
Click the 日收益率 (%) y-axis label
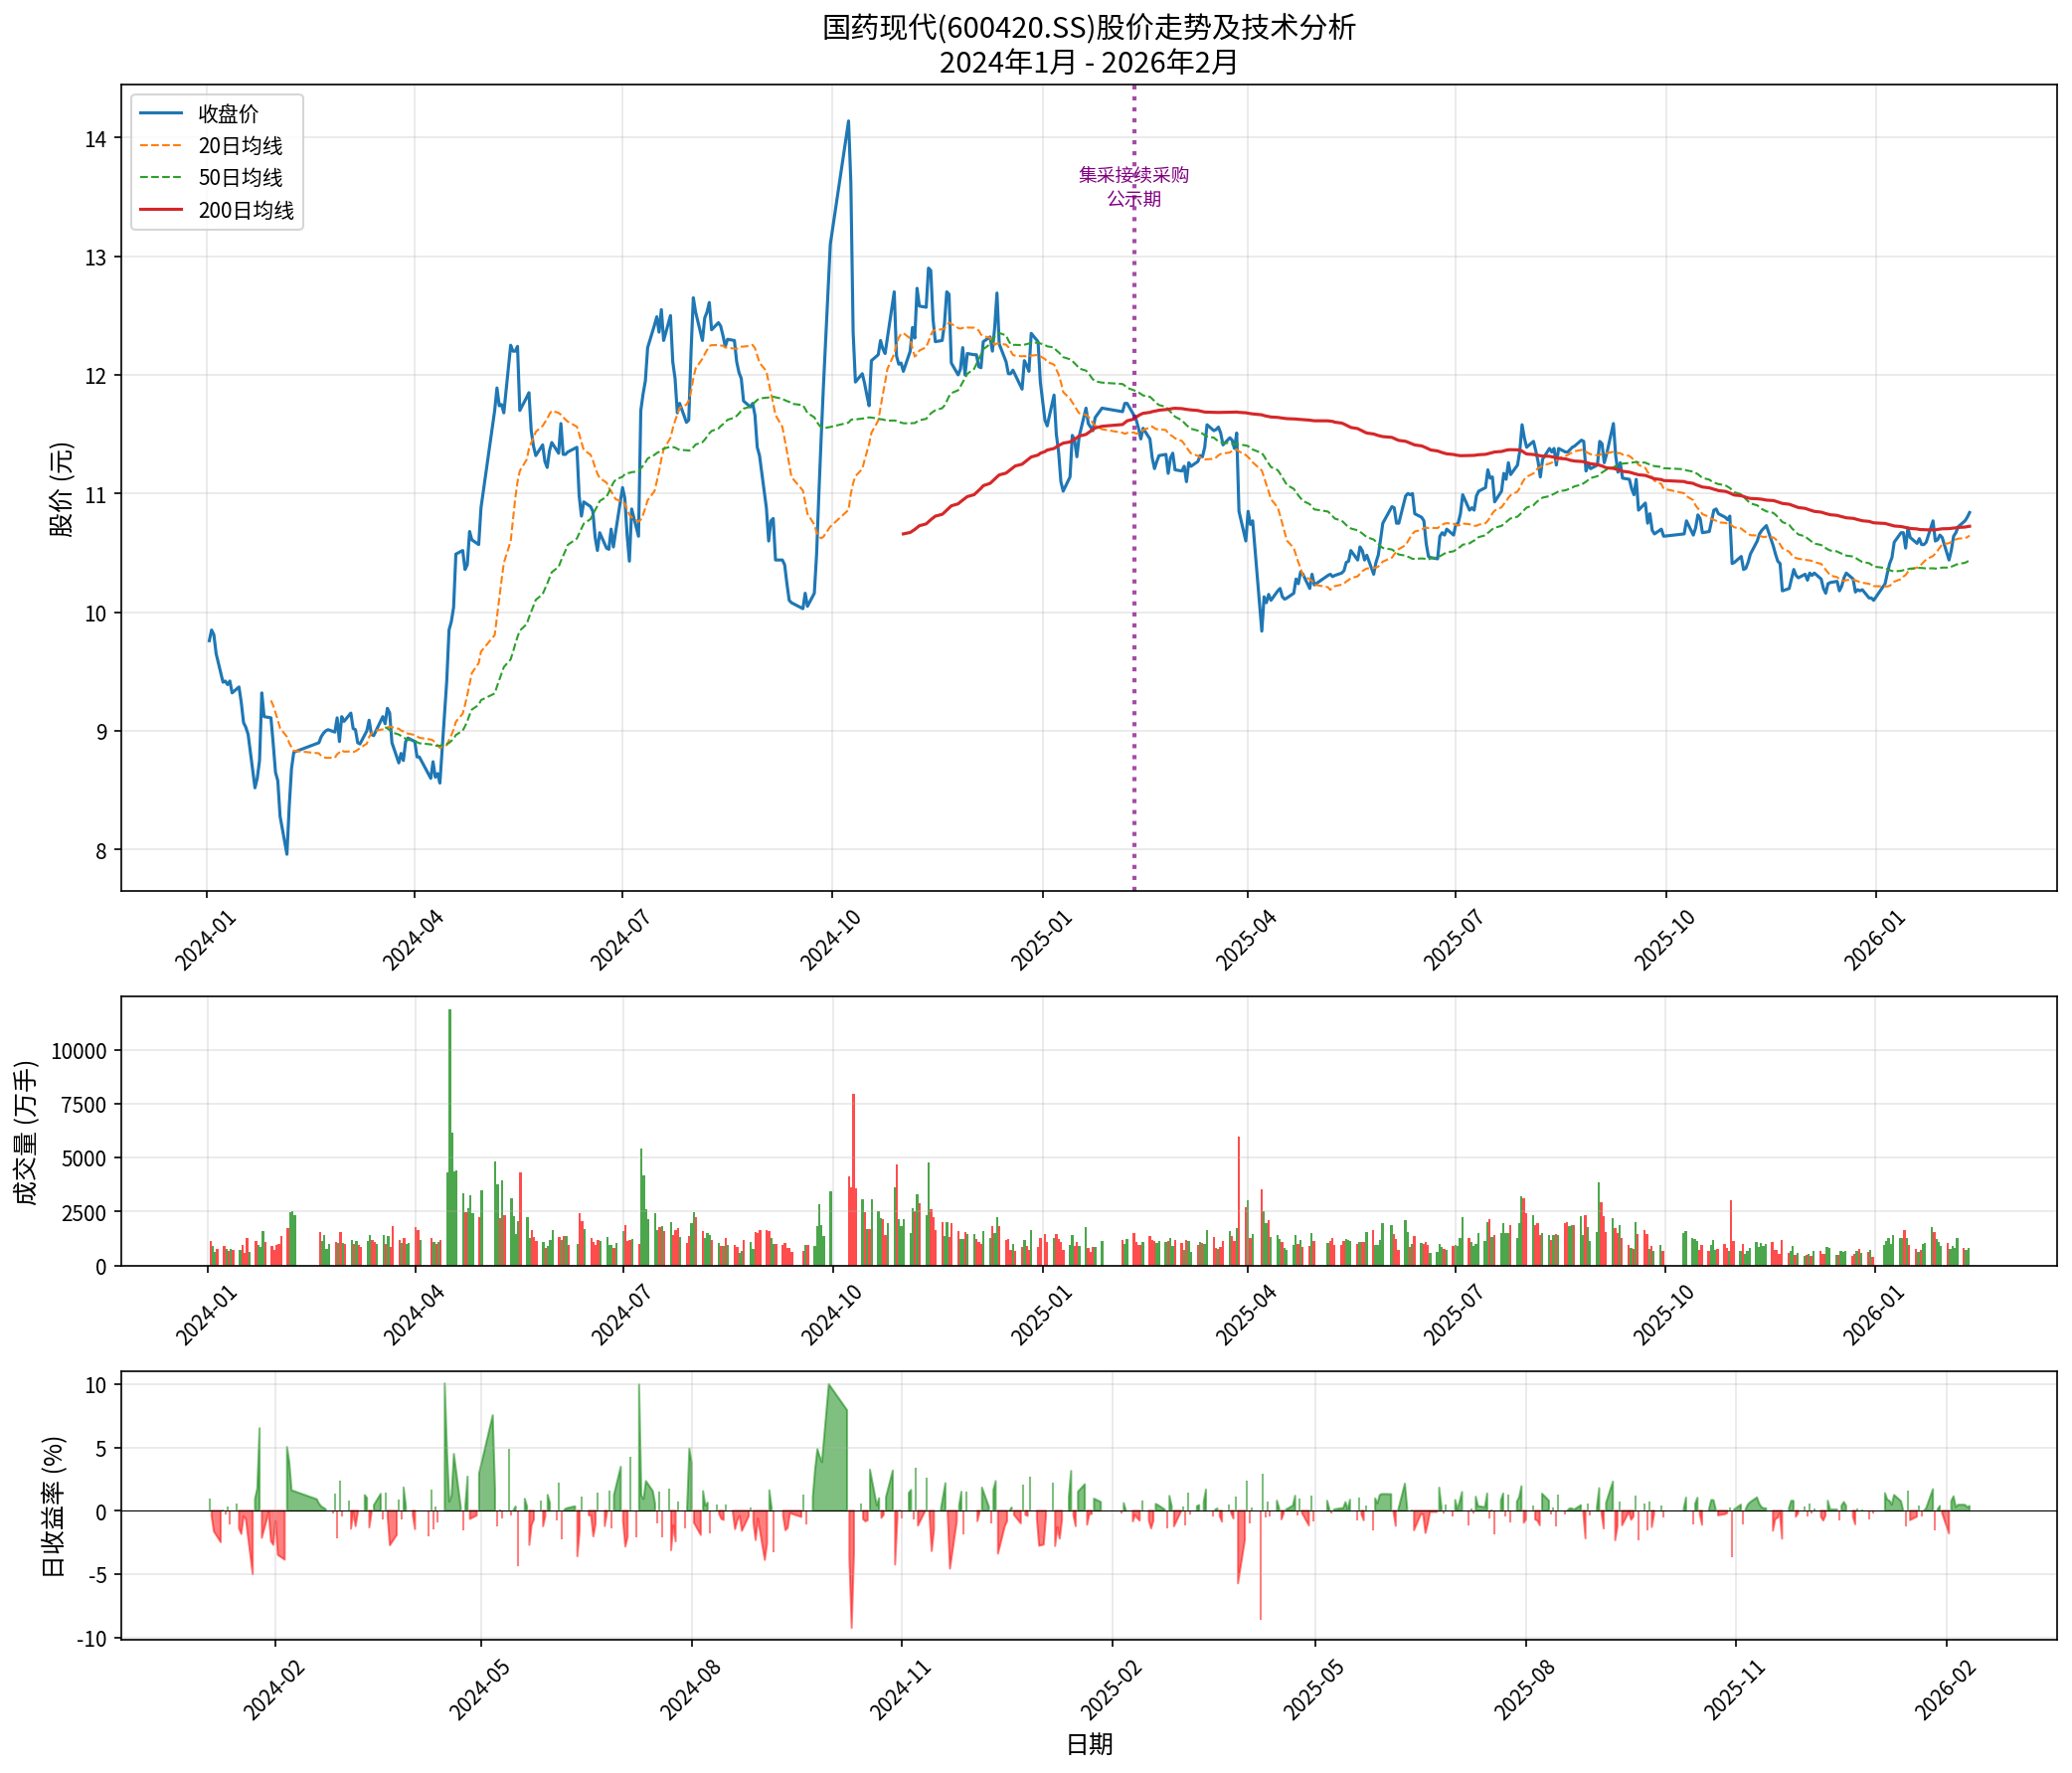tap(54, 1506)
